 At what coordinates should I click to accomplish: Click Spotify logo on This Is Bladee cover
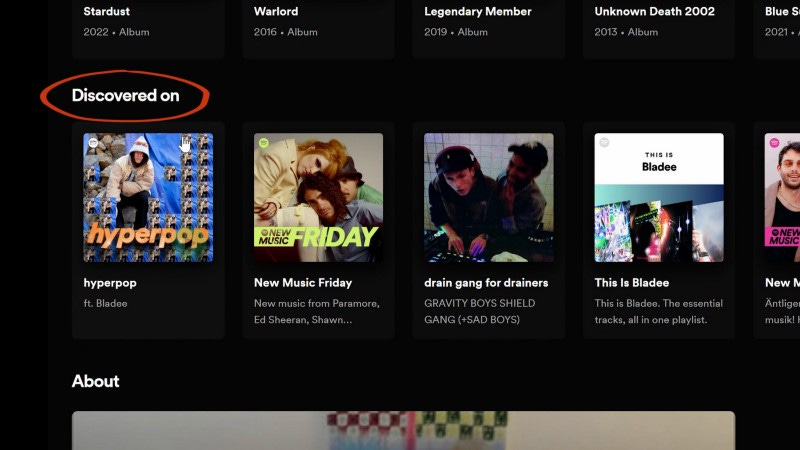coord(604,143)
